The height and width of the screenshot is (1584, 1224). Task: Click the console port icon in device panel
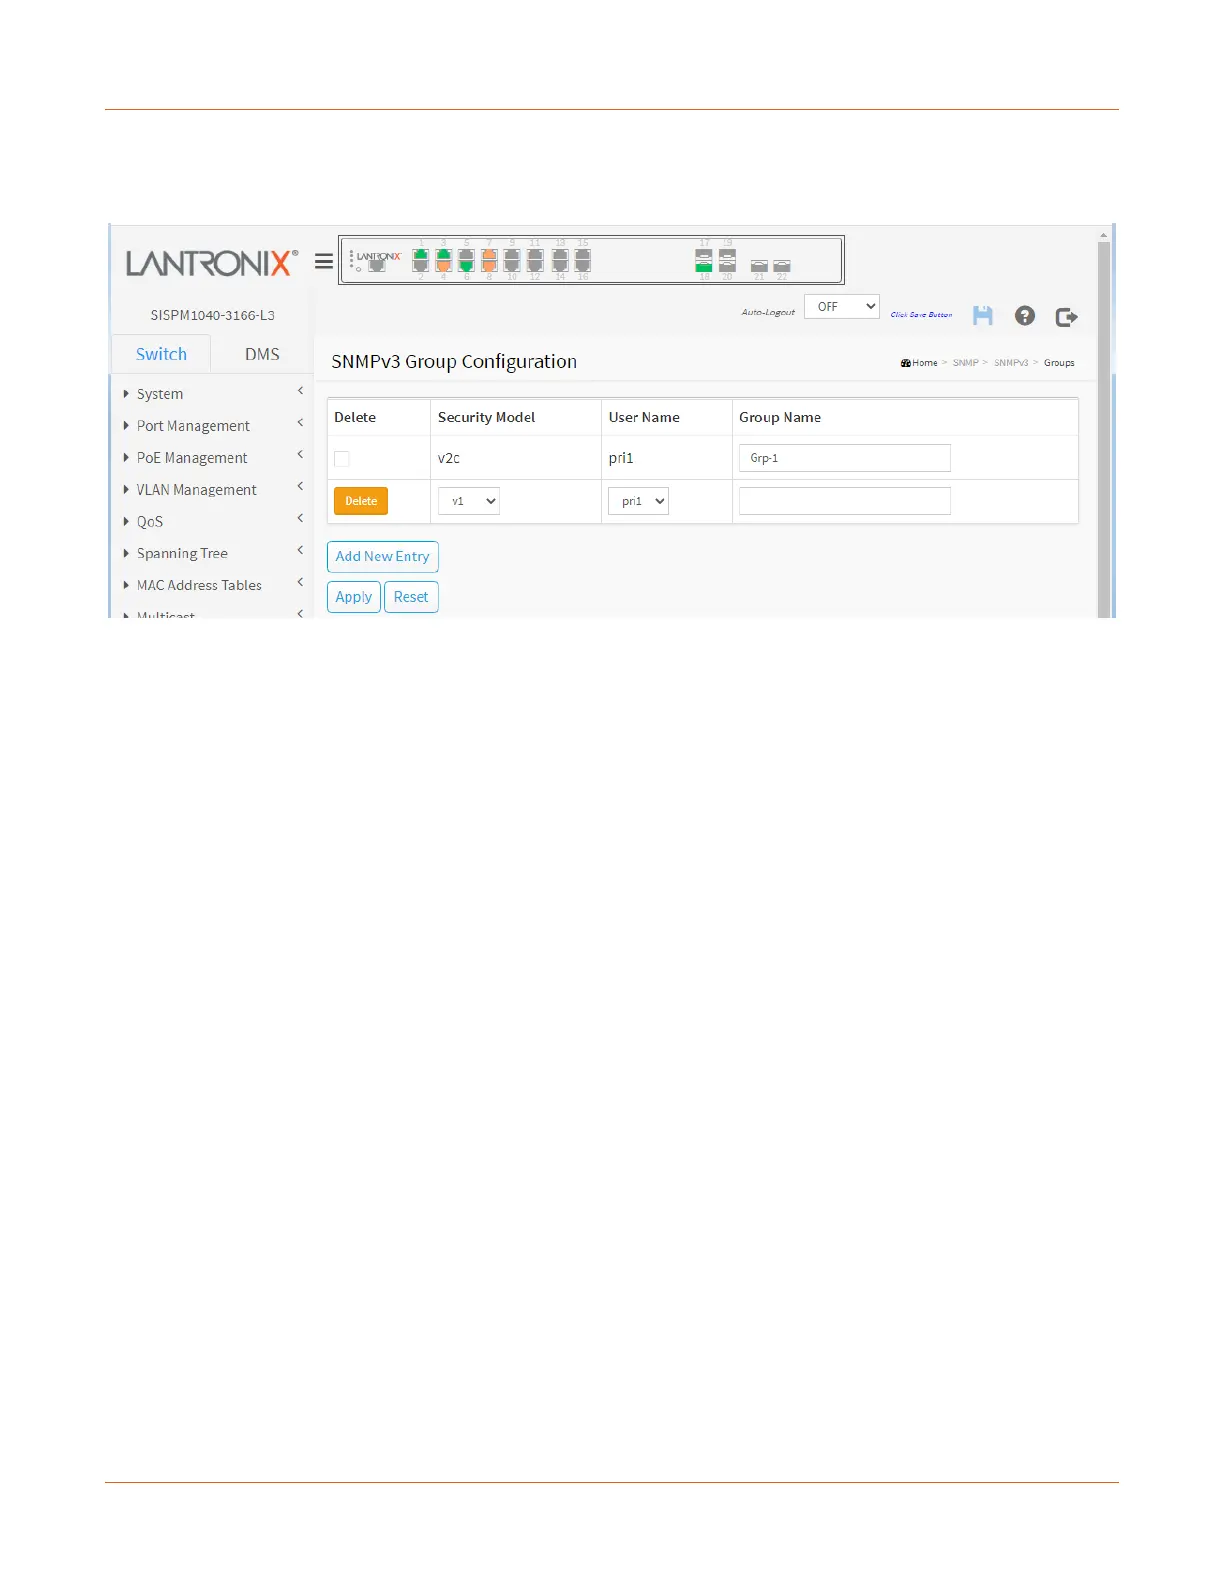[x=377, y=266]
